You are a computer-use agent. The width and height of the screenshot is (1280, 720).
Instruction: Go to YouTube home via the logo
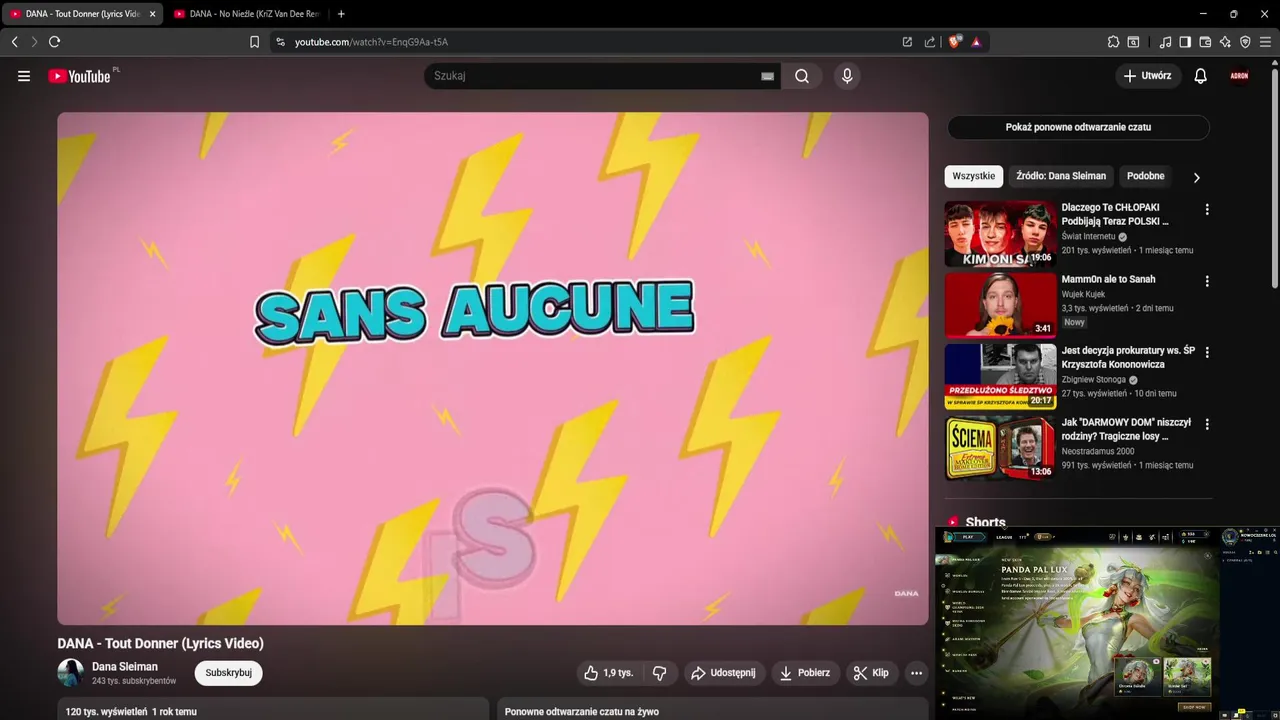[x=79, y=76]
